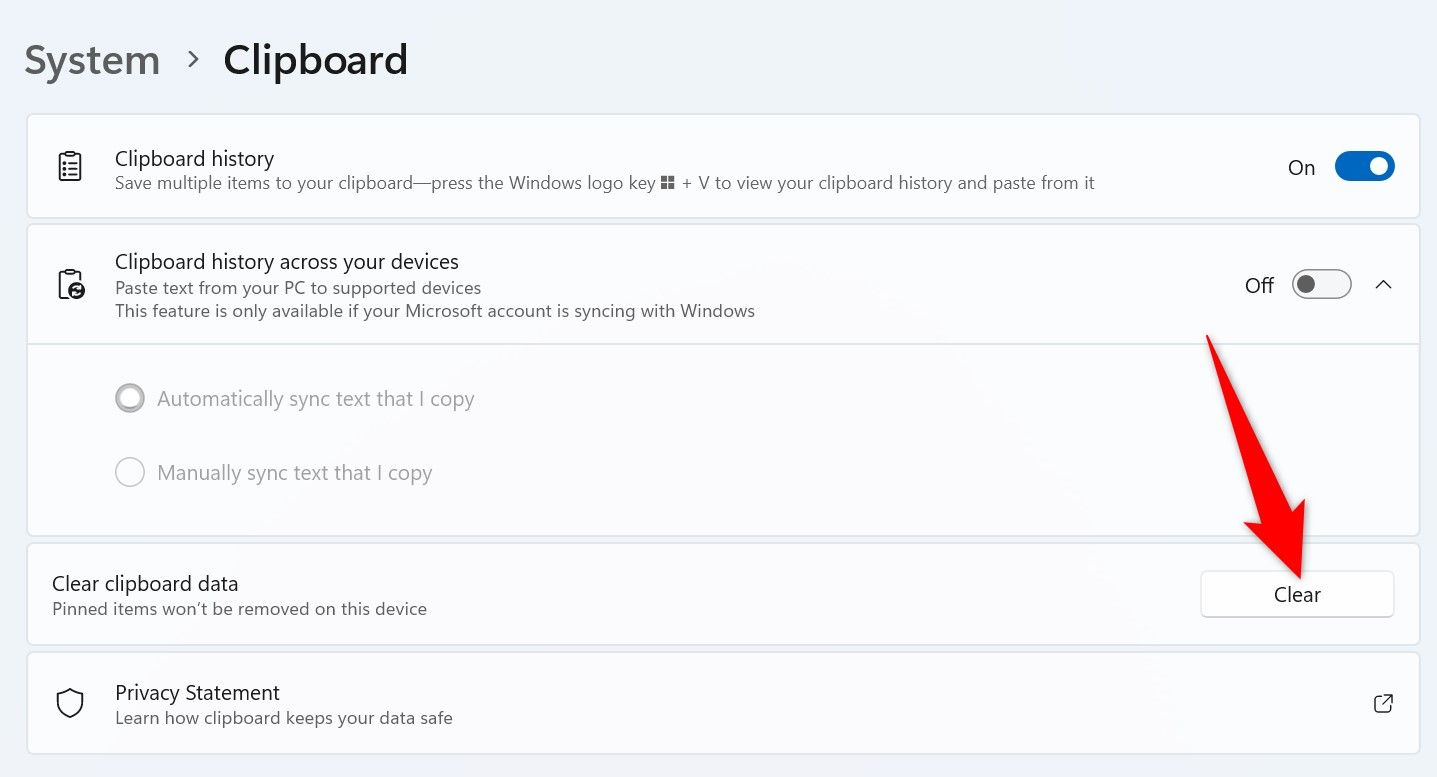This screenshot has height=777, width=1437.
Task: Click the Windows logo key icon
Action: [668, 184]
